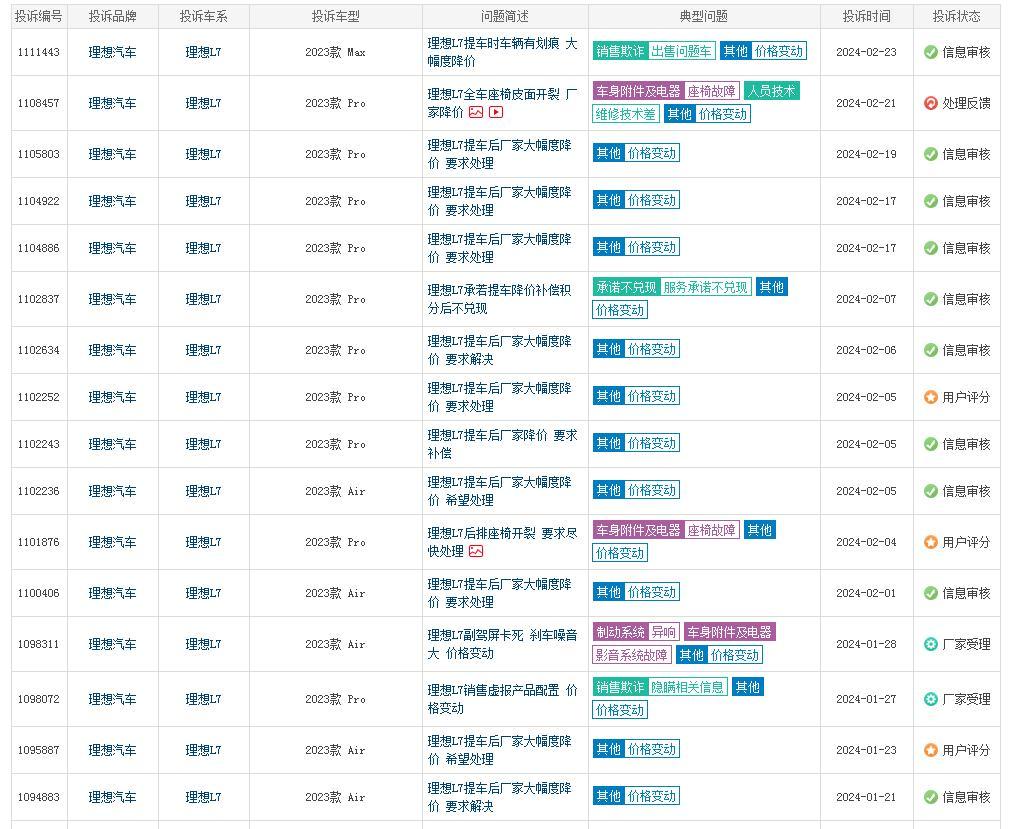
Task: Open complaint 理想L7提车时车辆有划痕 大幅度降价
Action: click(502, 52)
